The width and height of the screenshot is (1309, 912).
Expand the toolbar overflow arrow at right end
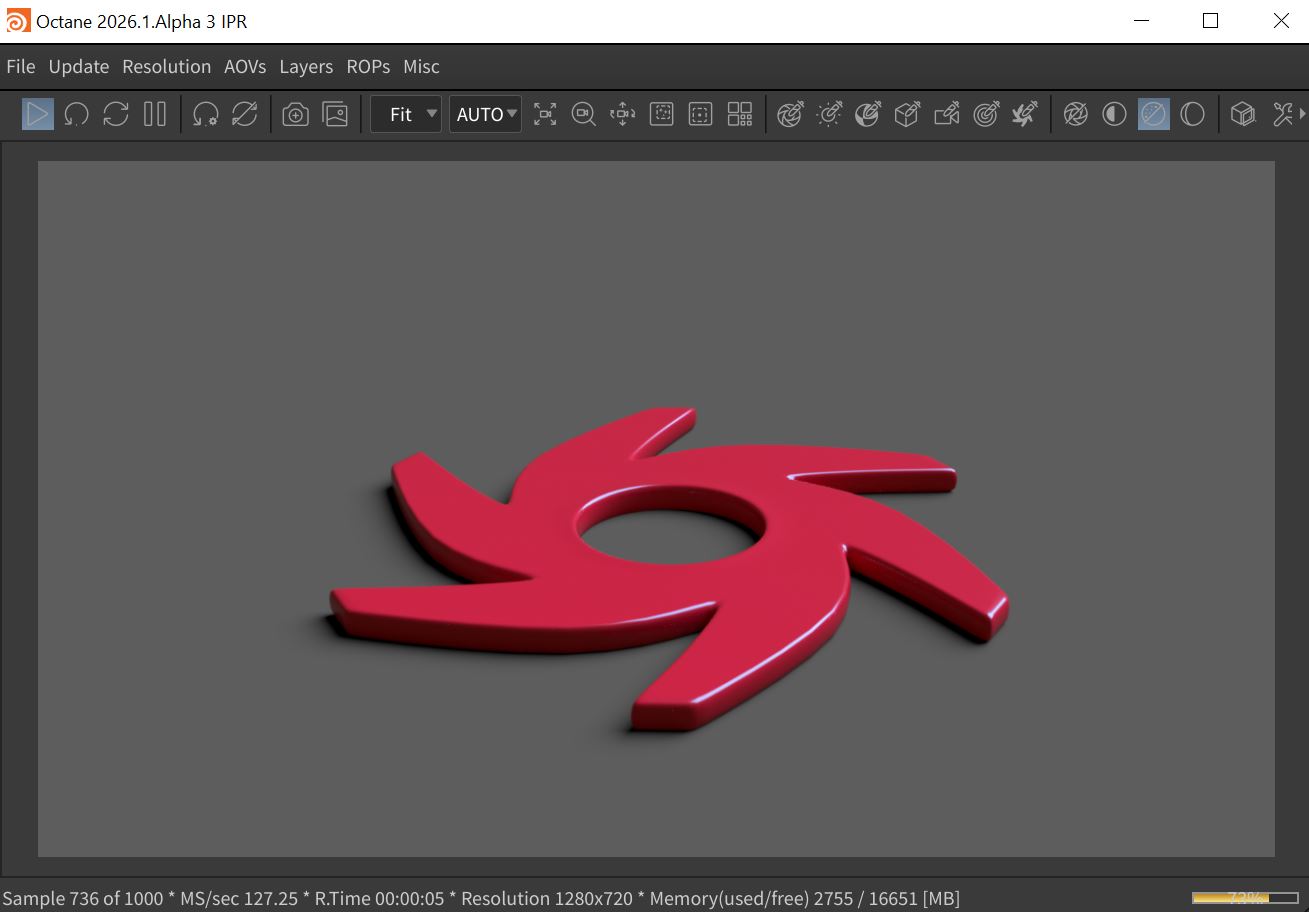click(x=1302, y=114)
